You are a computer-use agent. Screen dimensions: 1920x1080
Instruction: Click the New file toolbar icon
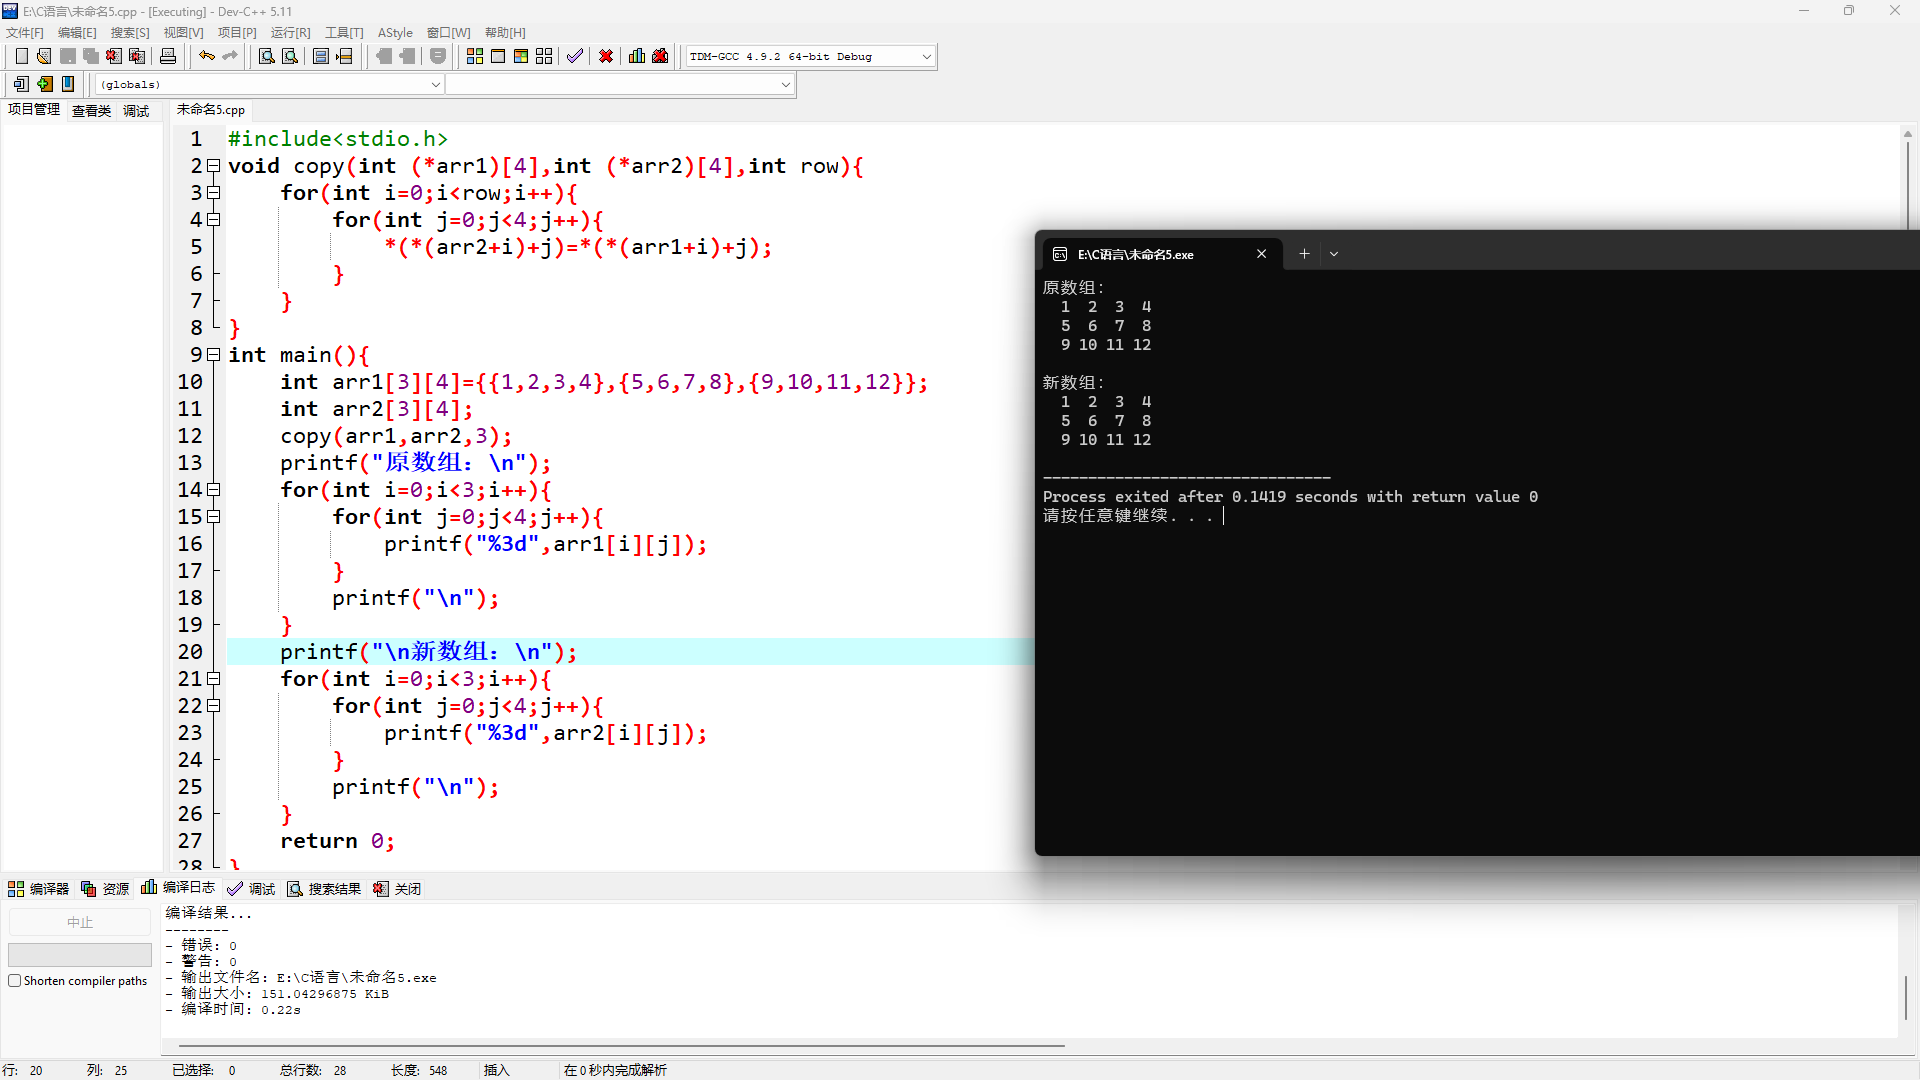click(x=21, y=57)
